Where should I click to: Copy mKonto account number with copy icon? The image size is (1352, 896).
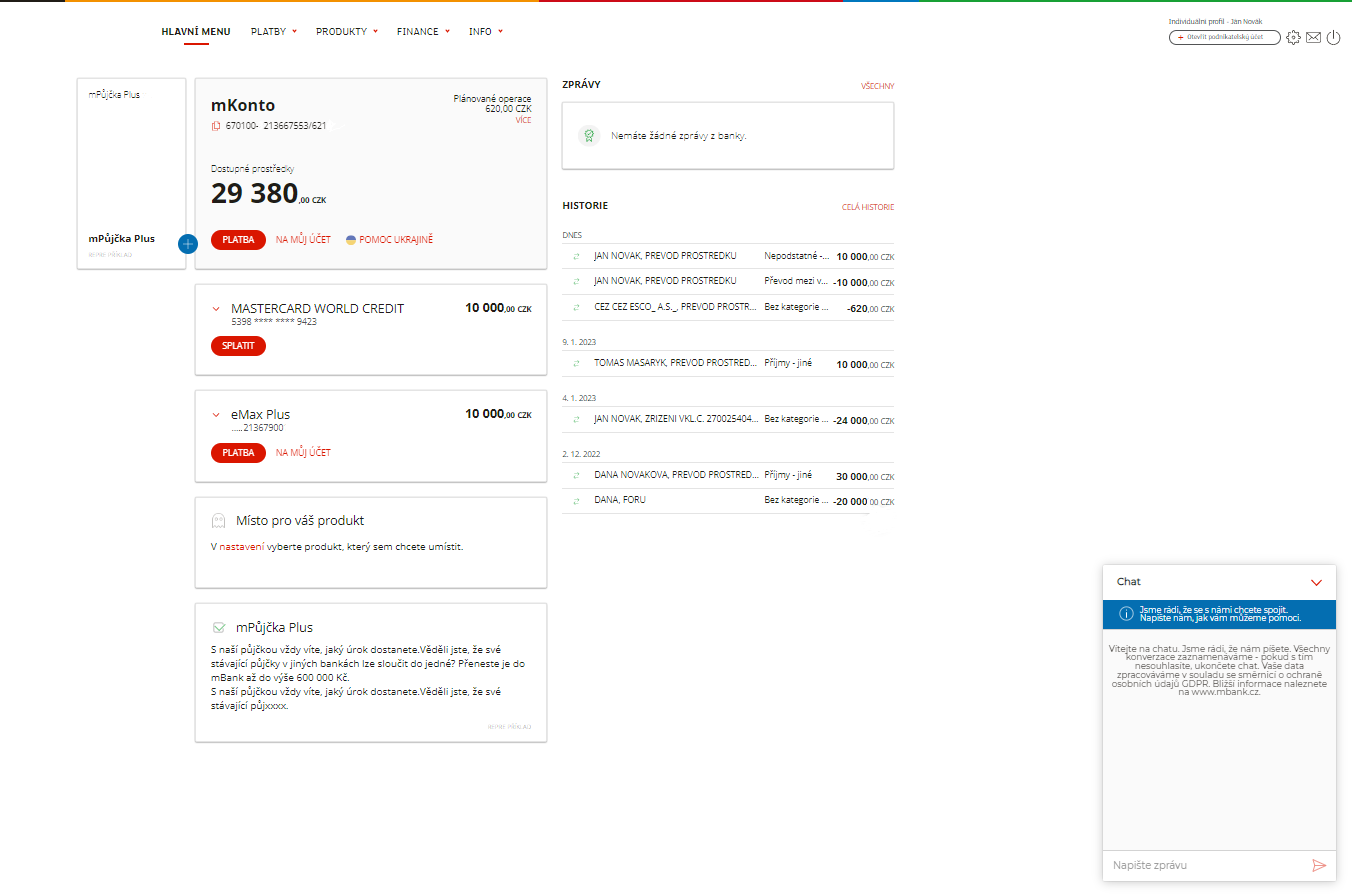point(215,126)
